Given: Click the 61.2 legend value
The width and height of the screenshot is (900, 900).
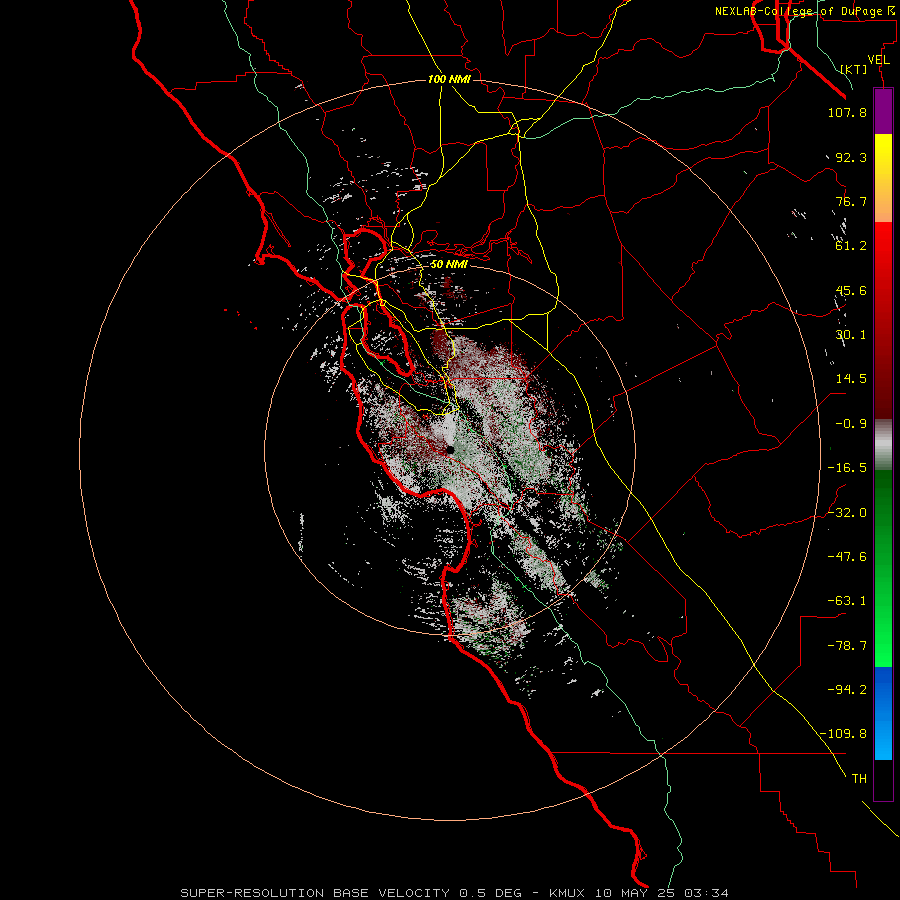Looking at the screenshot, I should pyautogui.click(x=851, y=246).
